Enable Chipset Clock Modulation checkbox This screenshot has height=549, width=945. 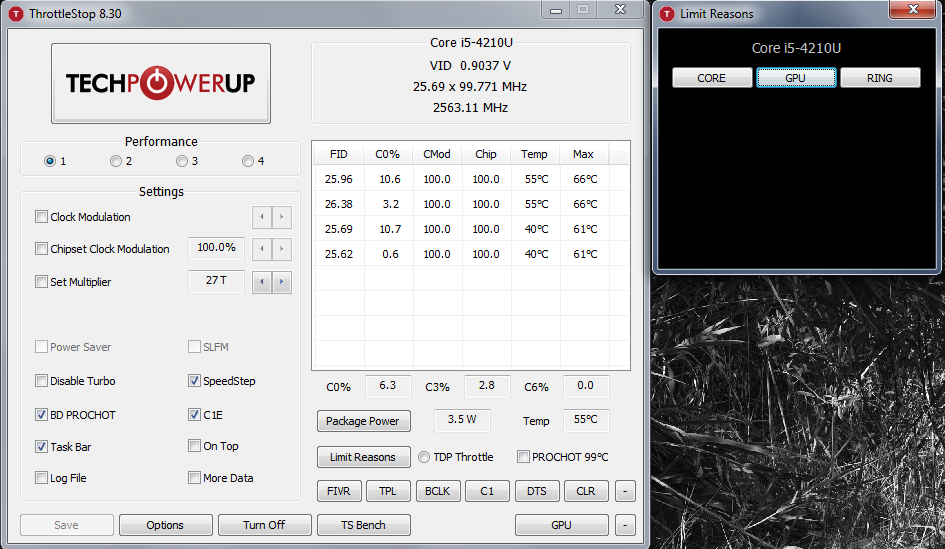[41, 248]
